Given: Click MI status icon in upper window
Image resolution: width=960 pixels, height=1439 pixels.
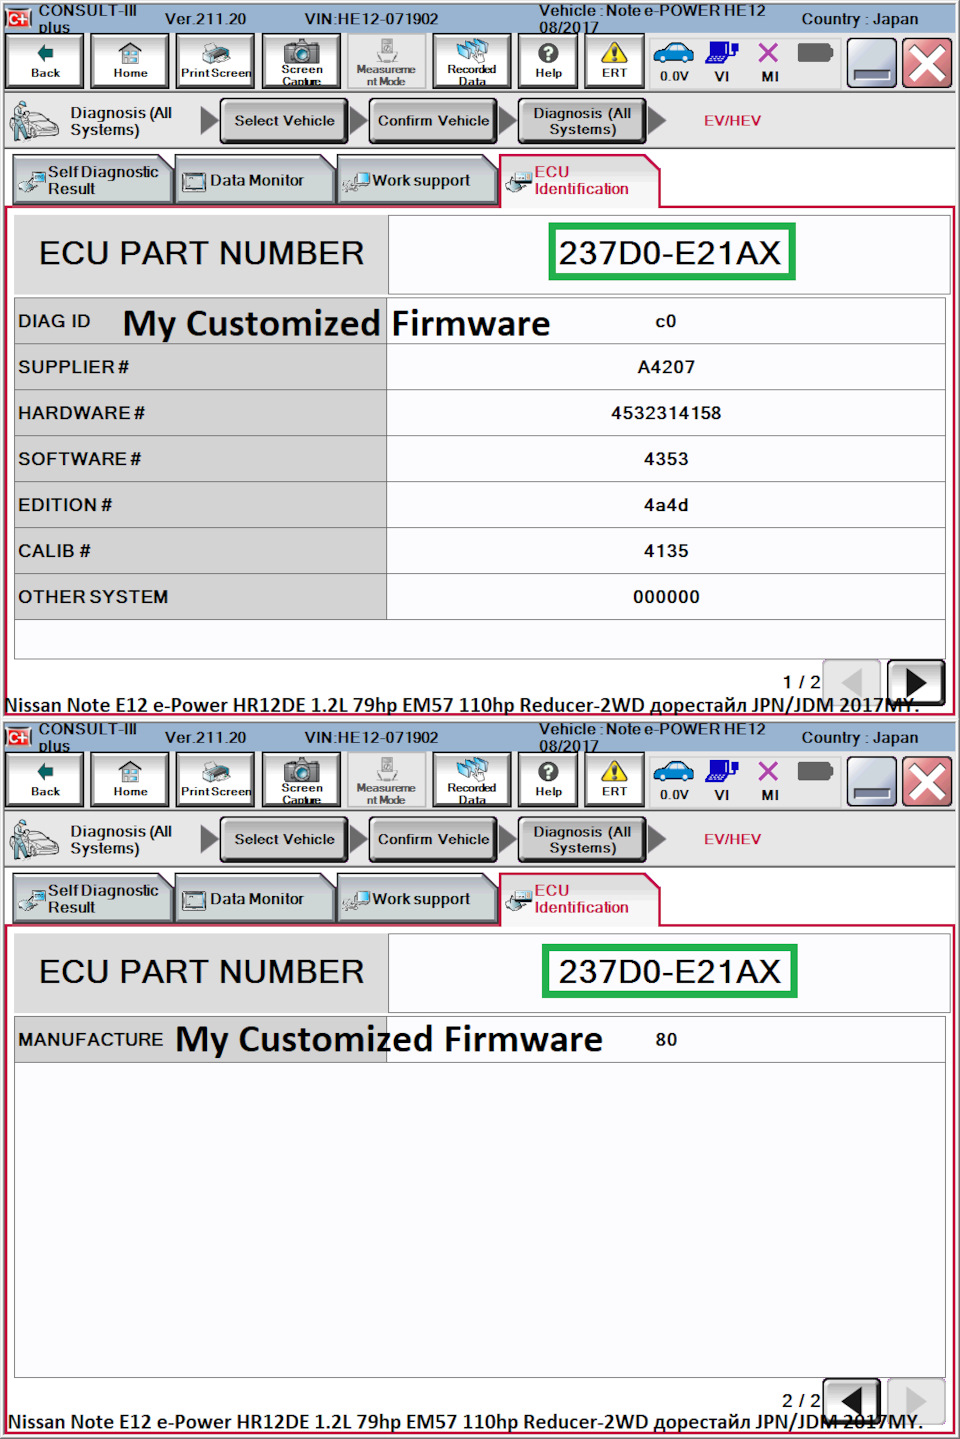Looking at the screenshot, I should point(769,61).
